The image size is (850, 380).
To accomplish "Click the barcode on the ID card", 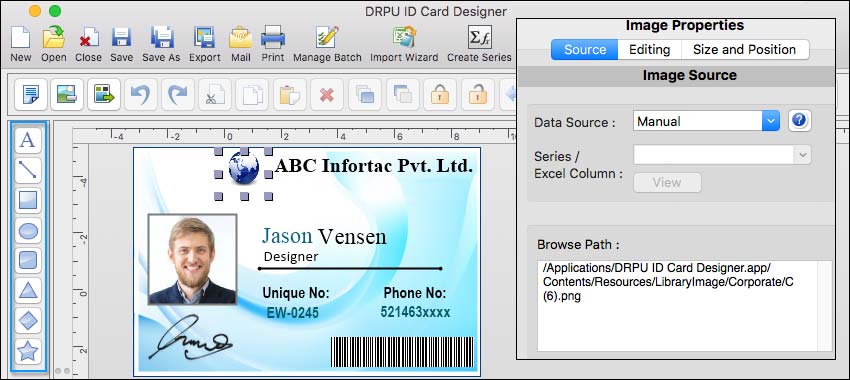I will point(402,352).
